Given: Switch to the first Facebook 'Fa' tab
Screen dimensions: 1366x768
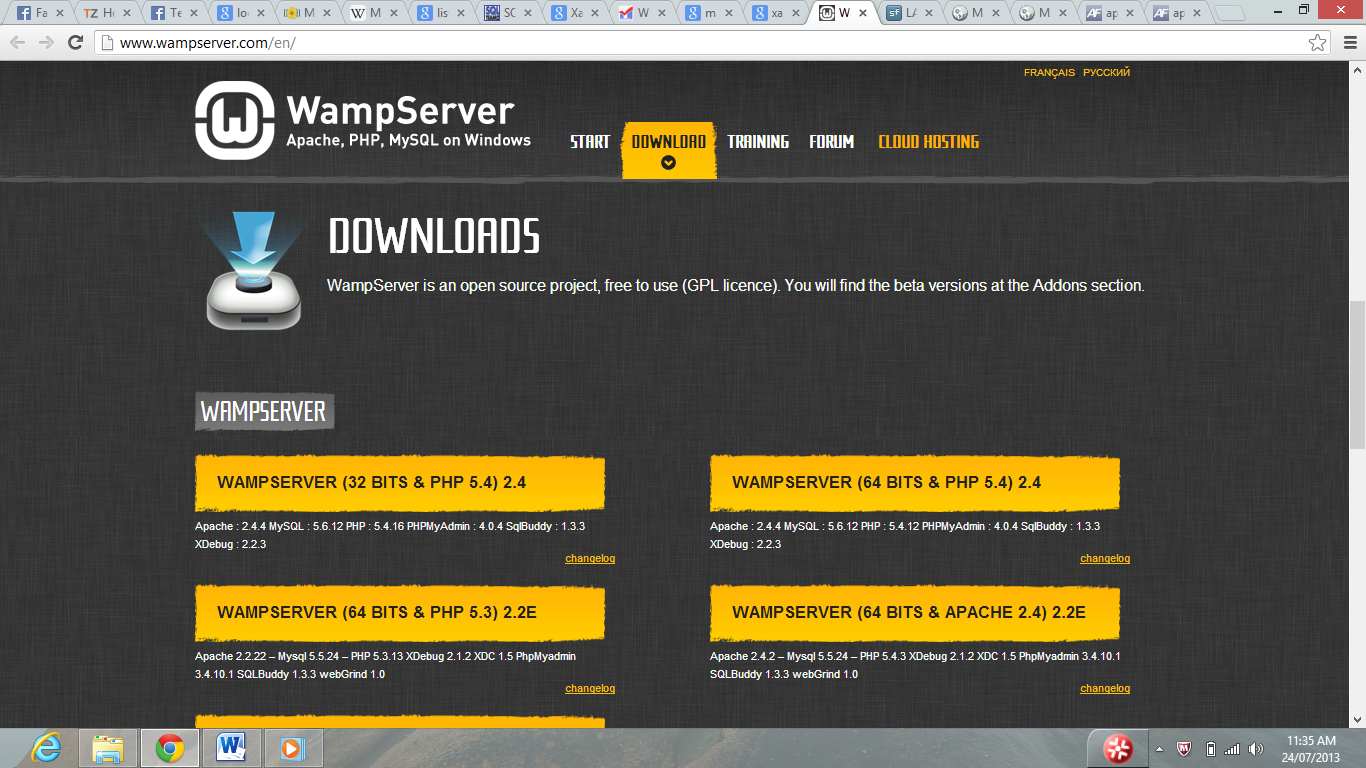Looking at the screenshot, I should coord(40,13).
